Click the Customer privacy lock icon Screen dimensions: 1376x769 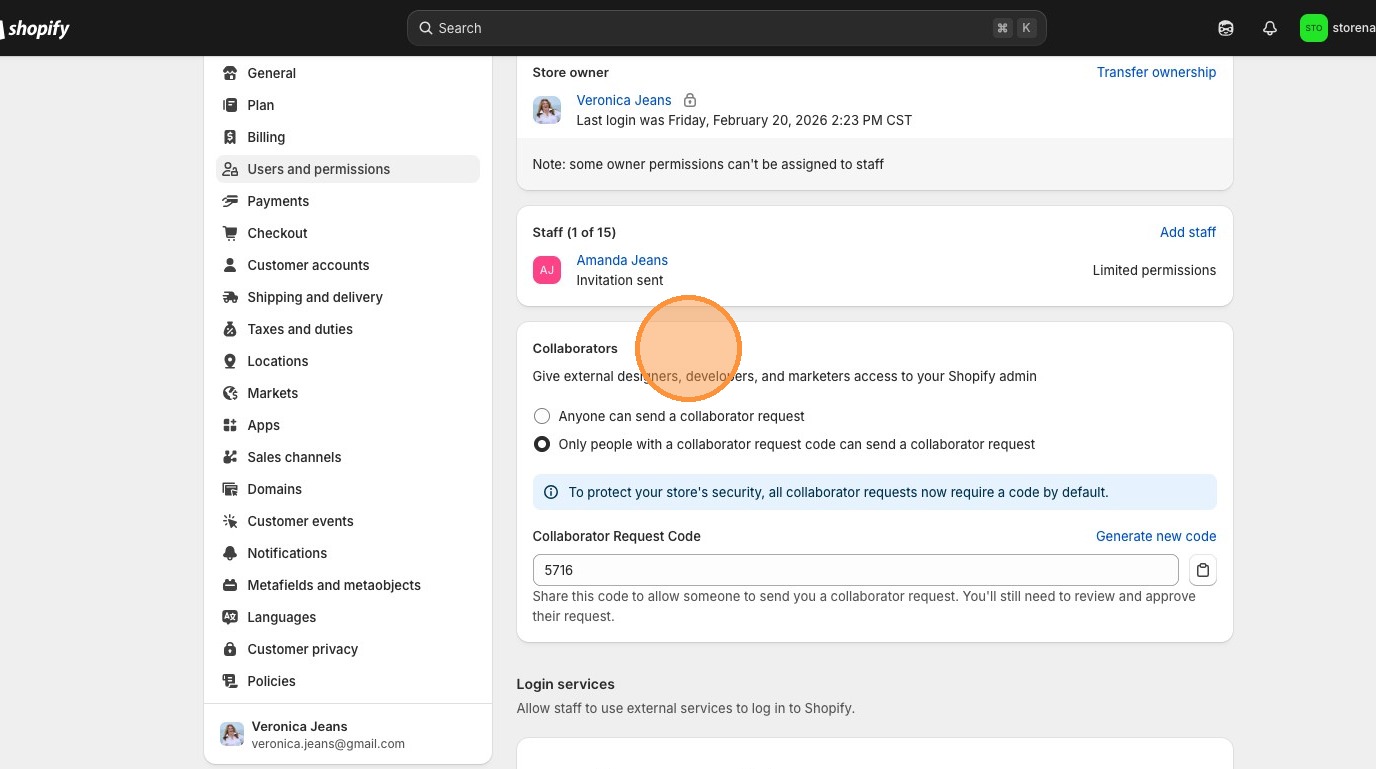(230, 649)
